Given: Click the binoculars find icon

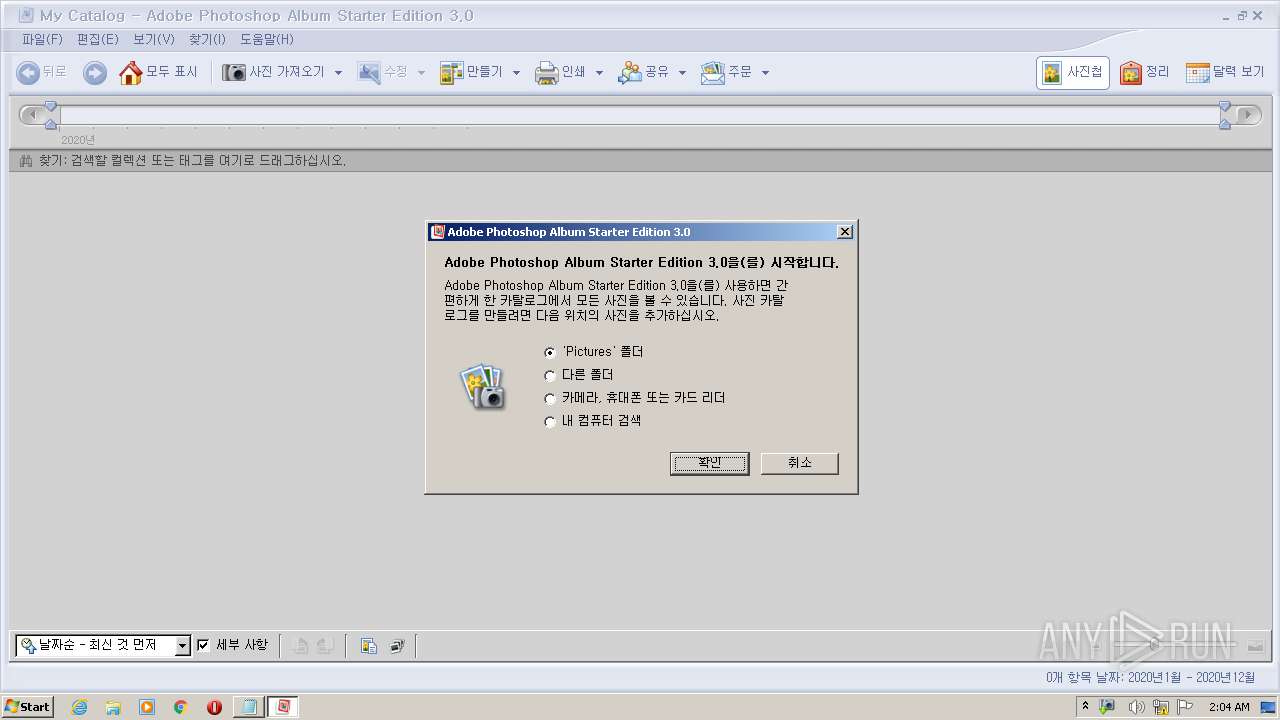Looking at the screenshot, I should [x=26, y=161].
